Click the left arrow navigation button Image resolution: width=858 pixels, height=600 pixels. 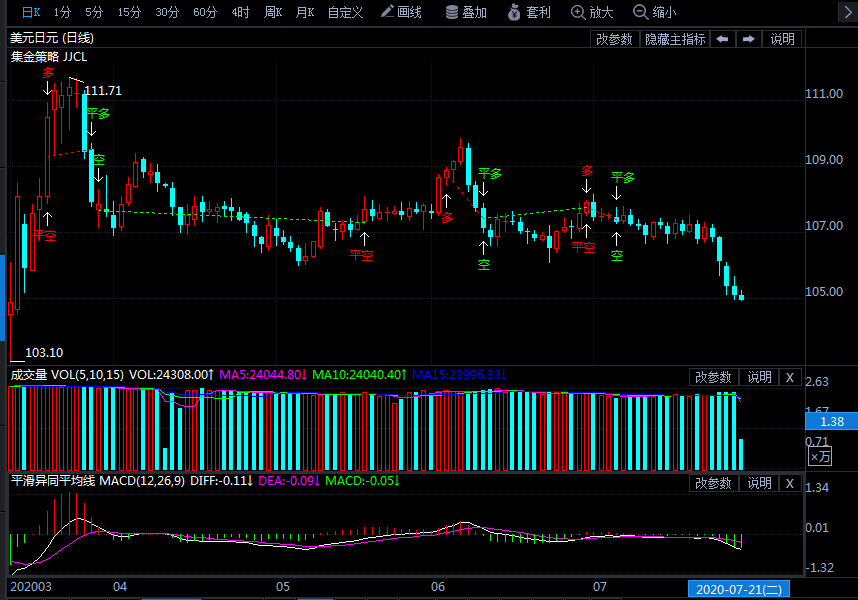(721, 39)
